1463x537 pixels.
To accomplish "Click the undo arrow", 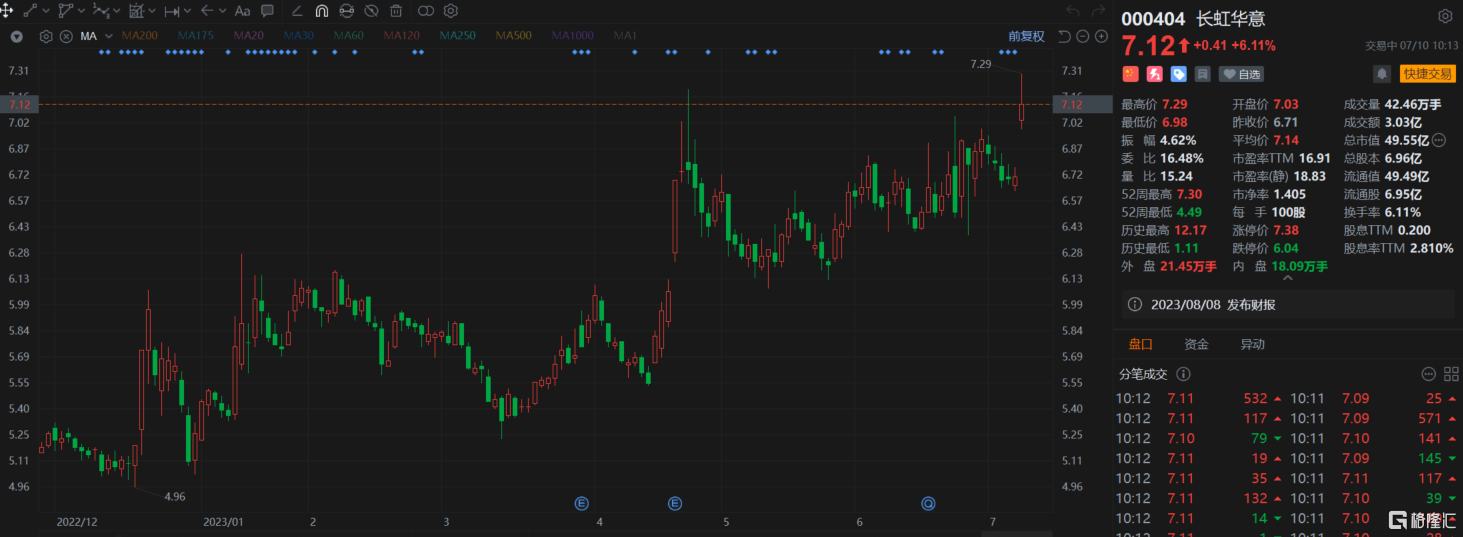I will [1073, 11].
